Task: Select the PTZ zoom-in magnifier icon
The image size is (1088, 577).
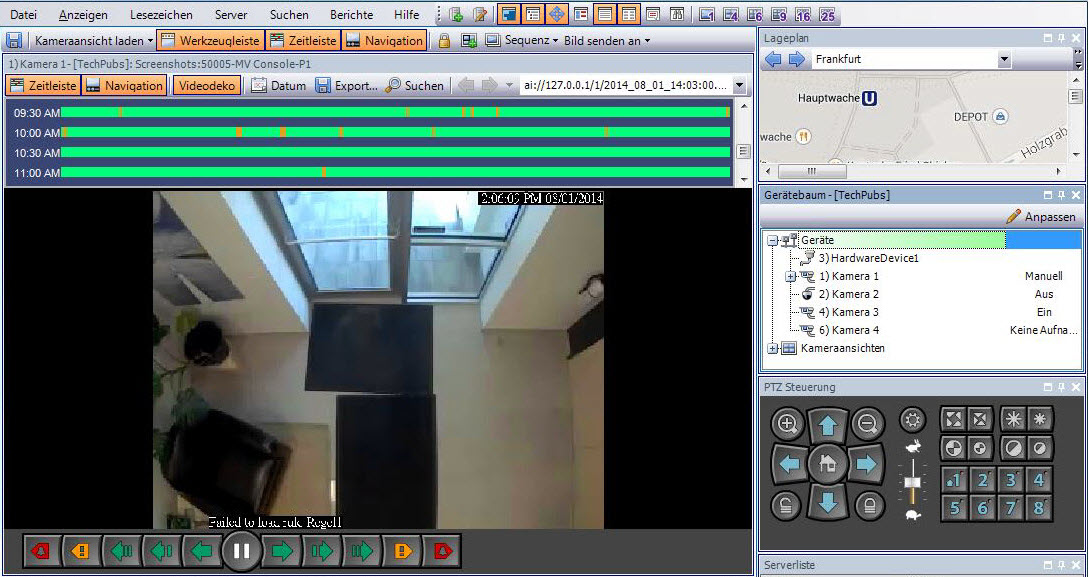Action: (787, 422)
